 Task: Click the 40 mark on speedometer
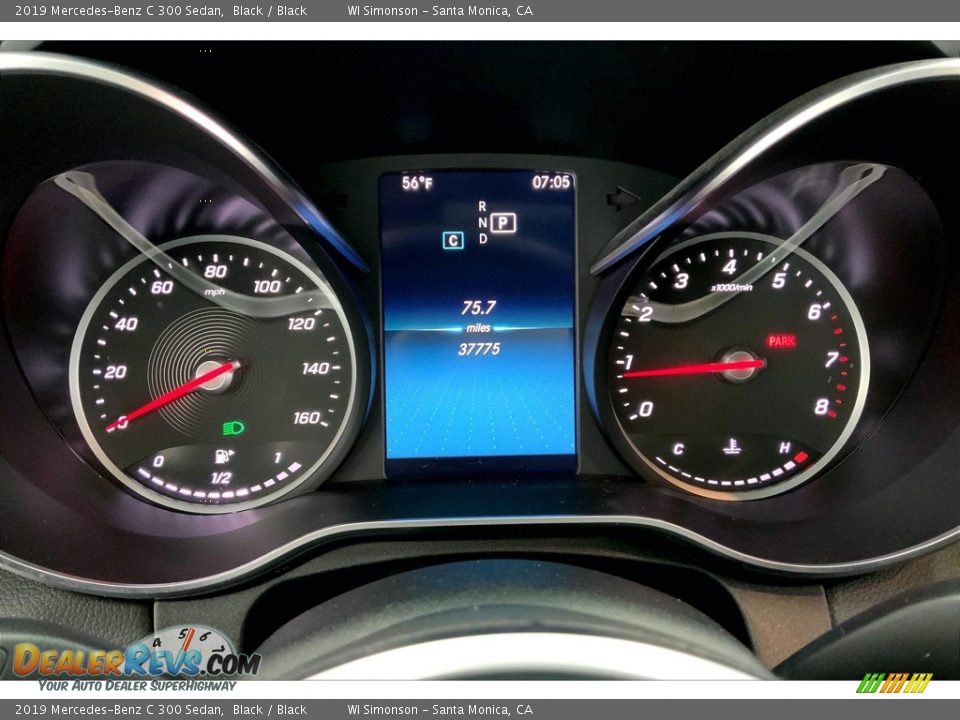click(126, 324)
